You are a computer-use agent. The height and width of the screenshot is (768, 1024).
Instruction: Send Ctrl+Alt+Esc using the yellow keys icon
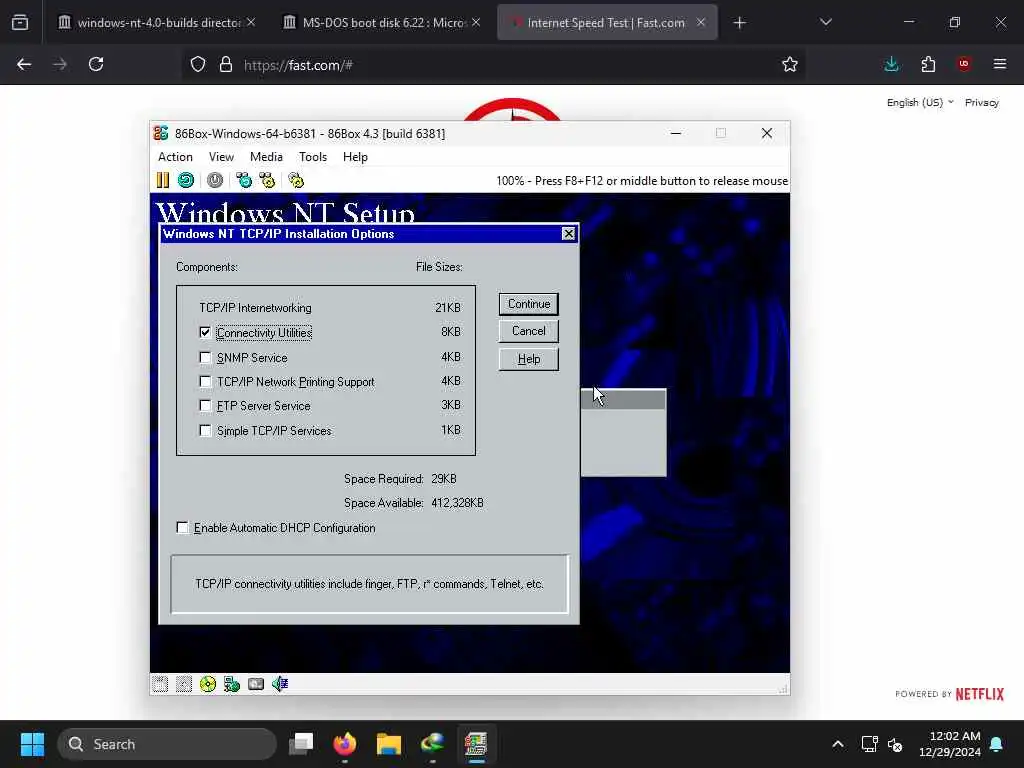(267, 180)
